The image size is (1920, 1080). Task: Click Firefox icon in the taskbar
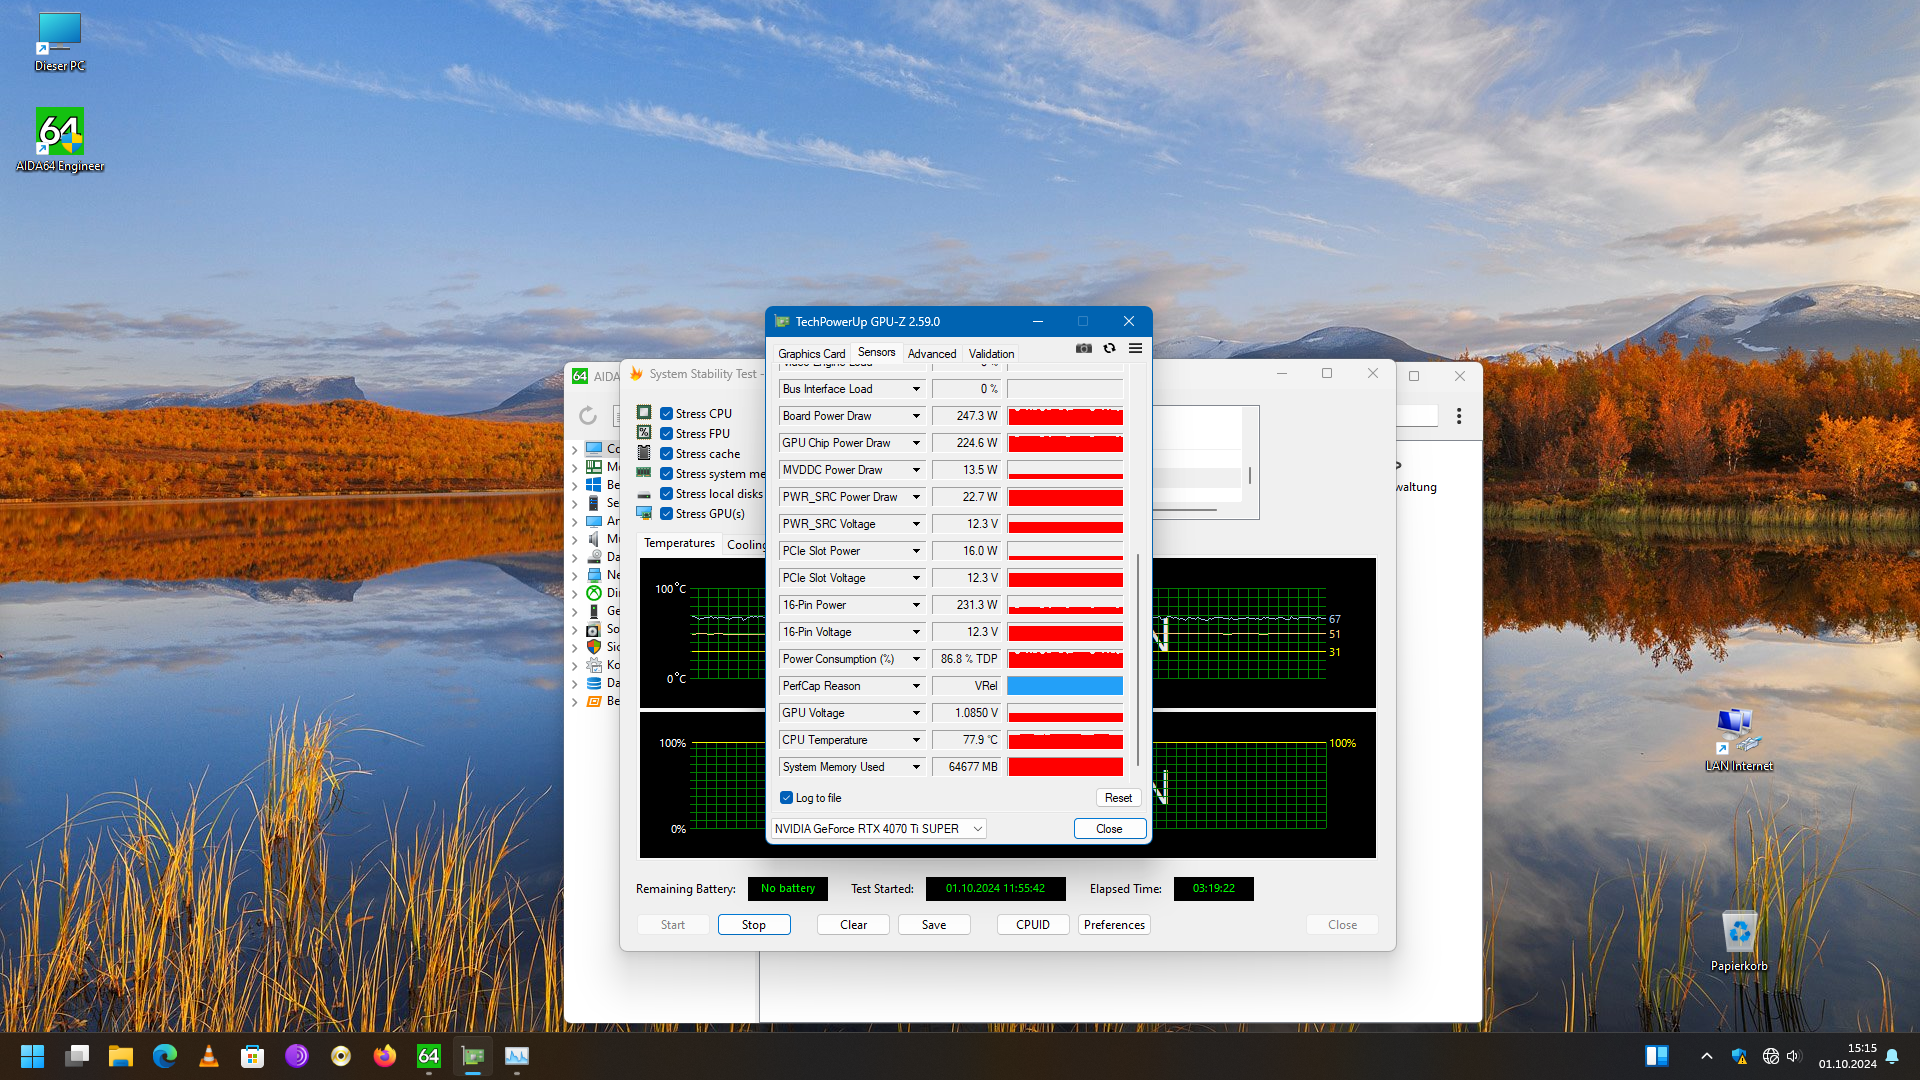[384, 1056]
